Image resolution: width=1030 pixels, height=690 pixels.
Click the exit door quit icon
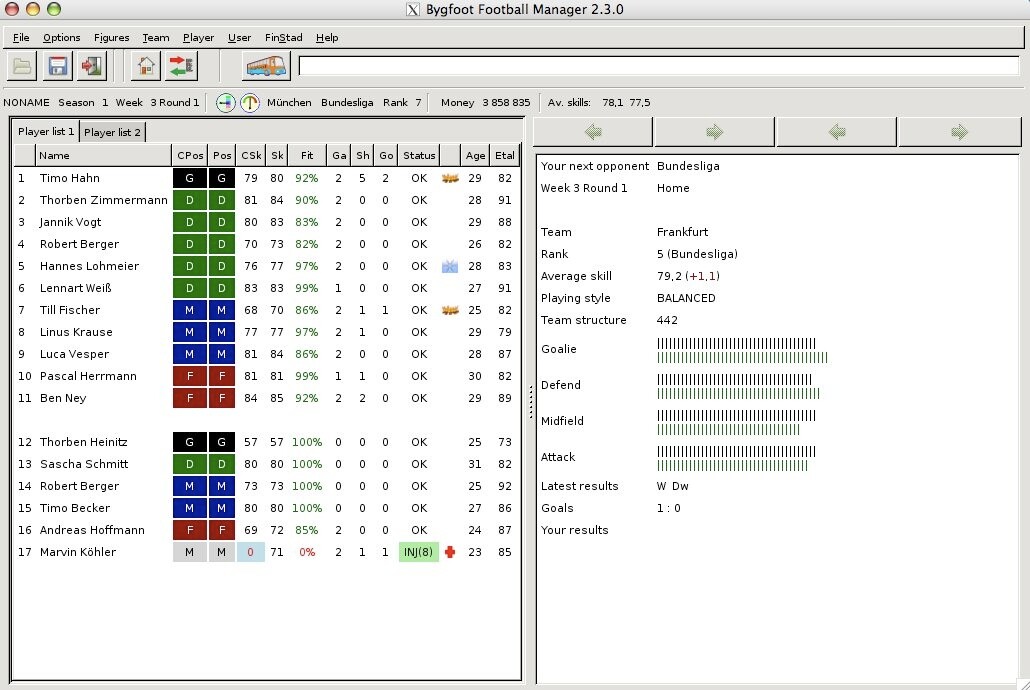click(92, 66)
